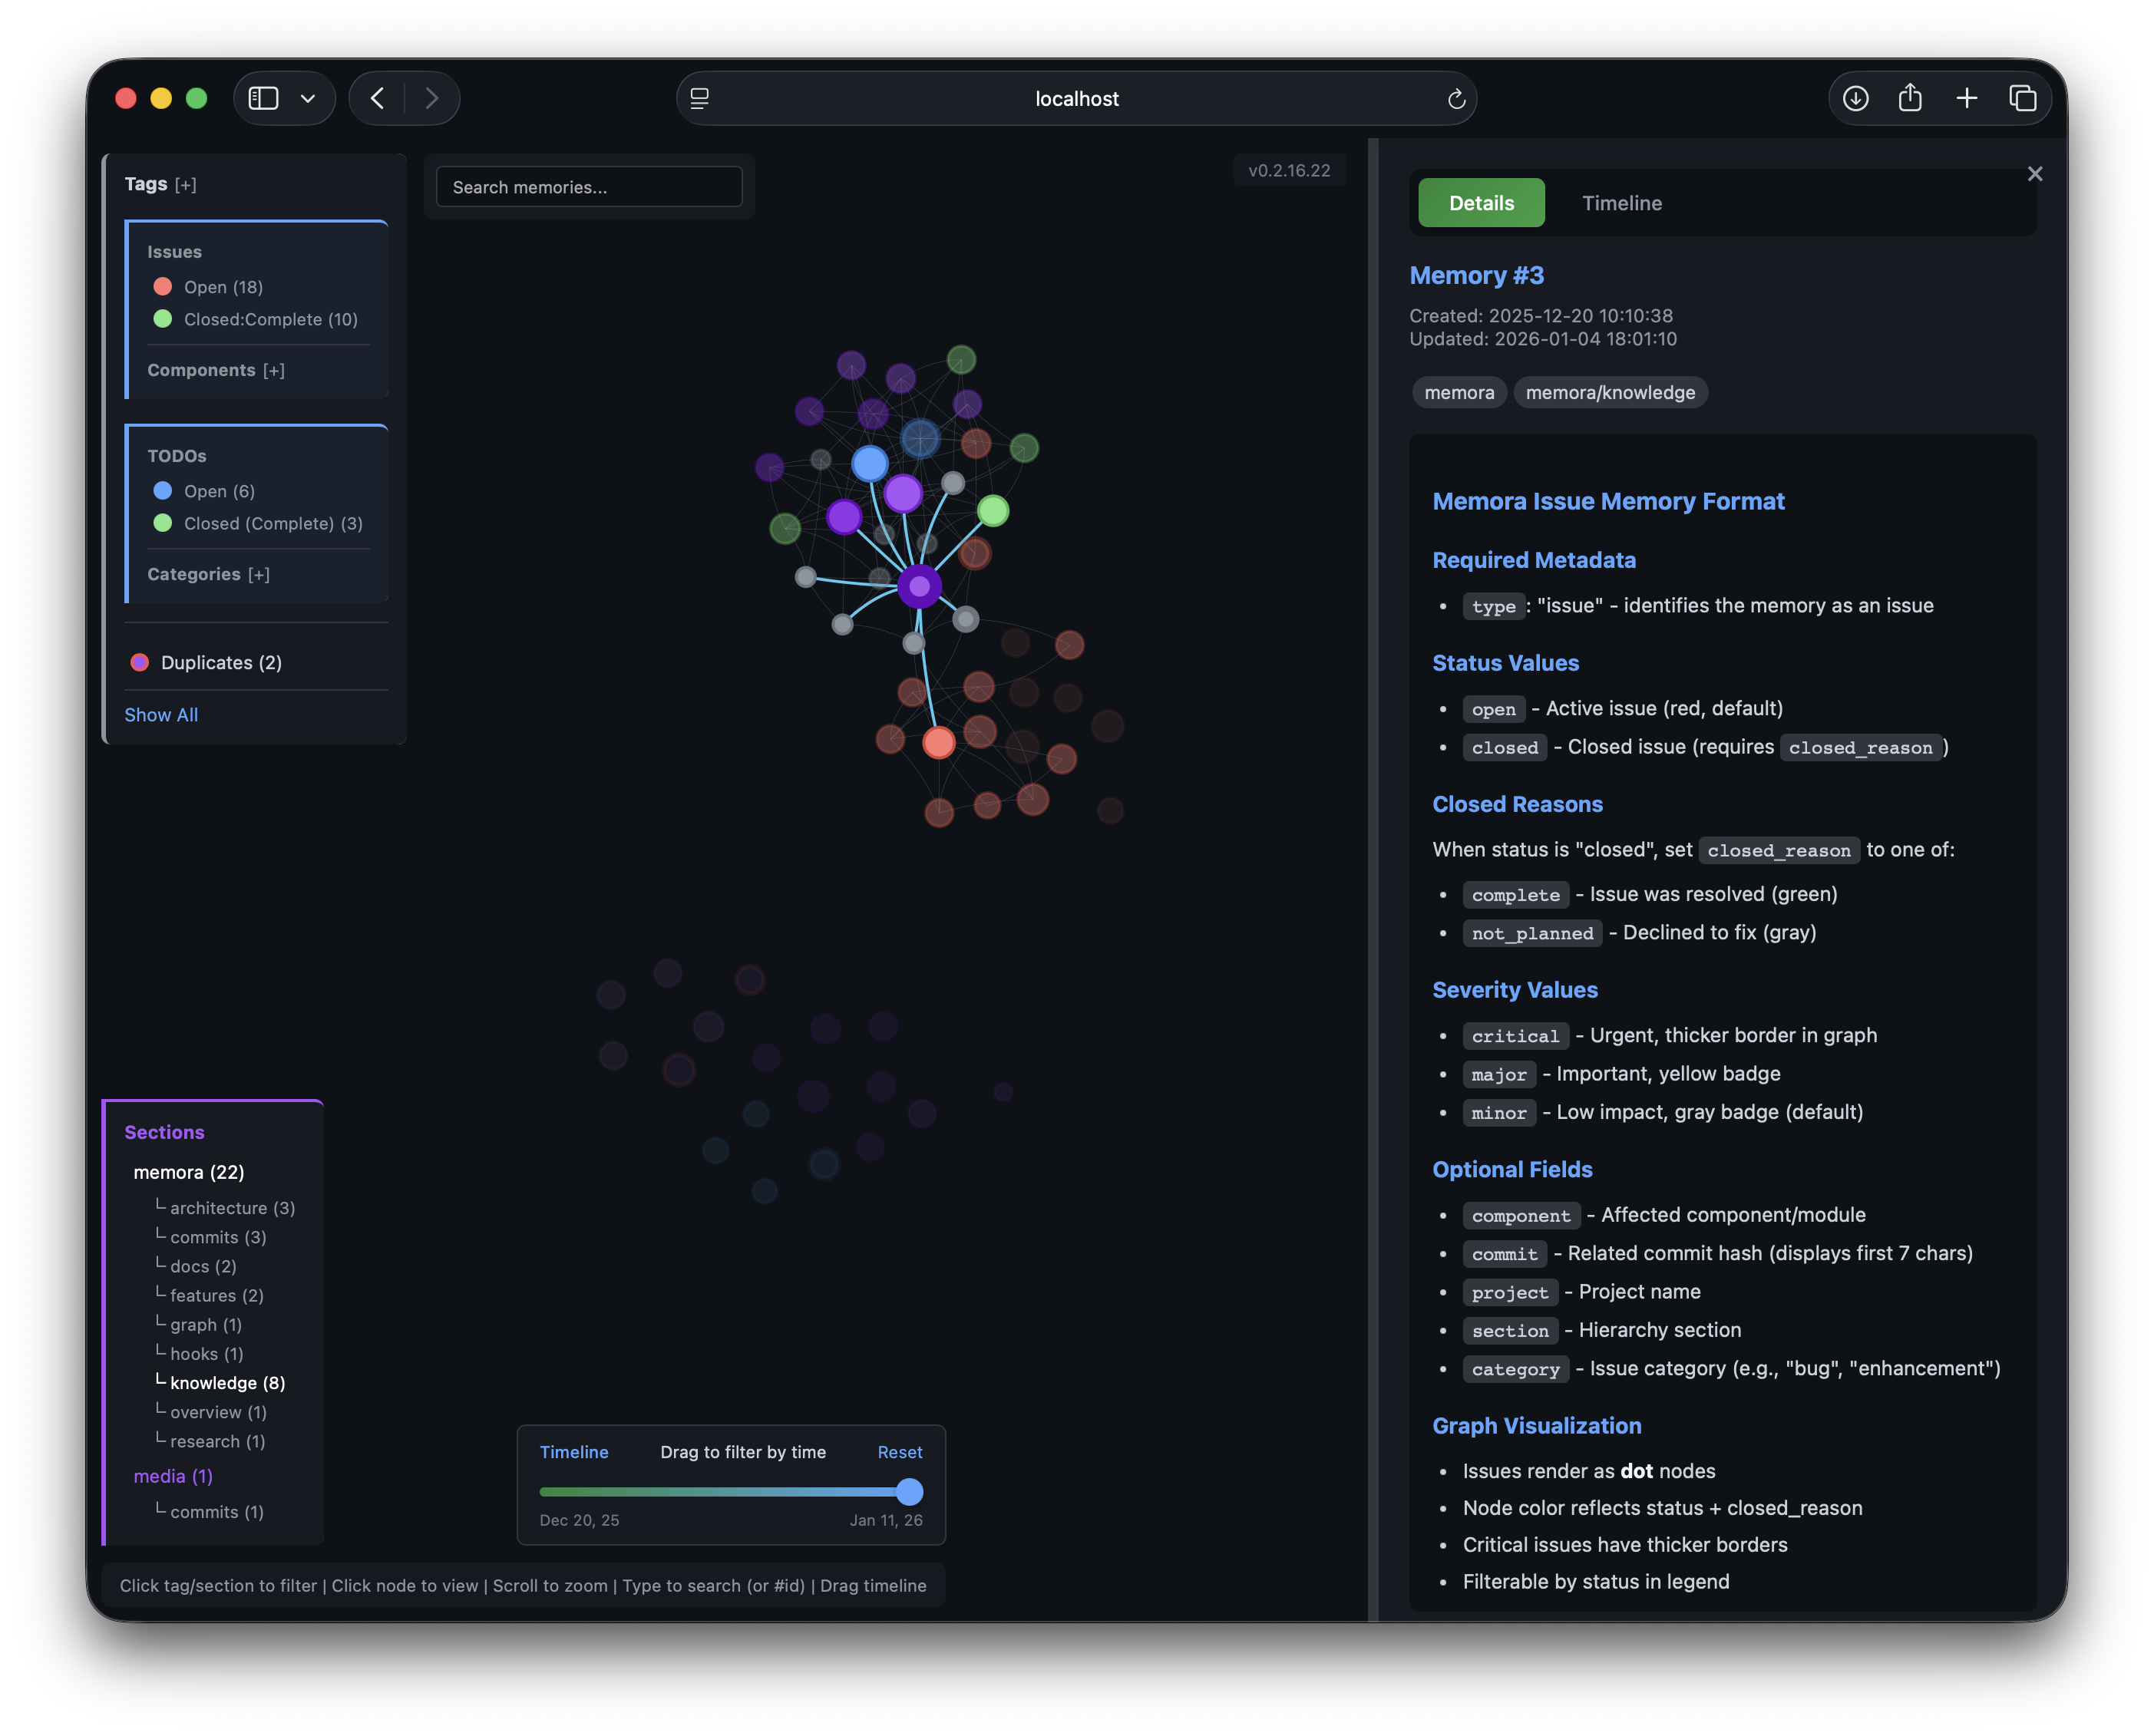Toggle the Closed:Complete (10) issues filter
This screenshot has width=2154, height=1736.
pyautogui.click(x=270, y=319)
